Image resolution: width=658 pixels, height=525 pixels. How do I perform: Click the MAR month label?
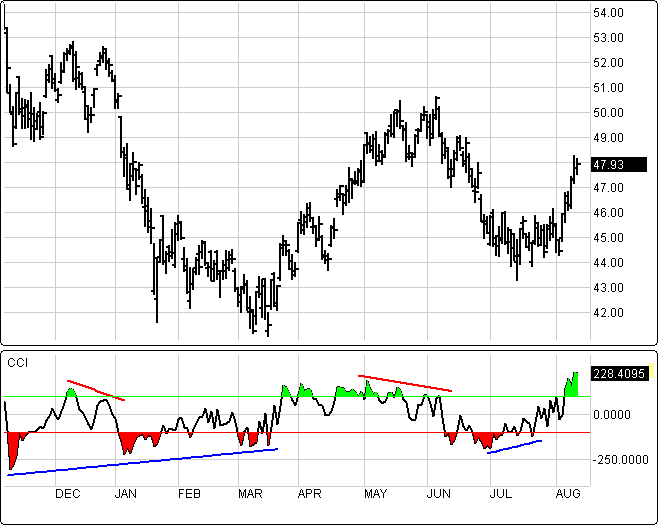click(250, 494)
